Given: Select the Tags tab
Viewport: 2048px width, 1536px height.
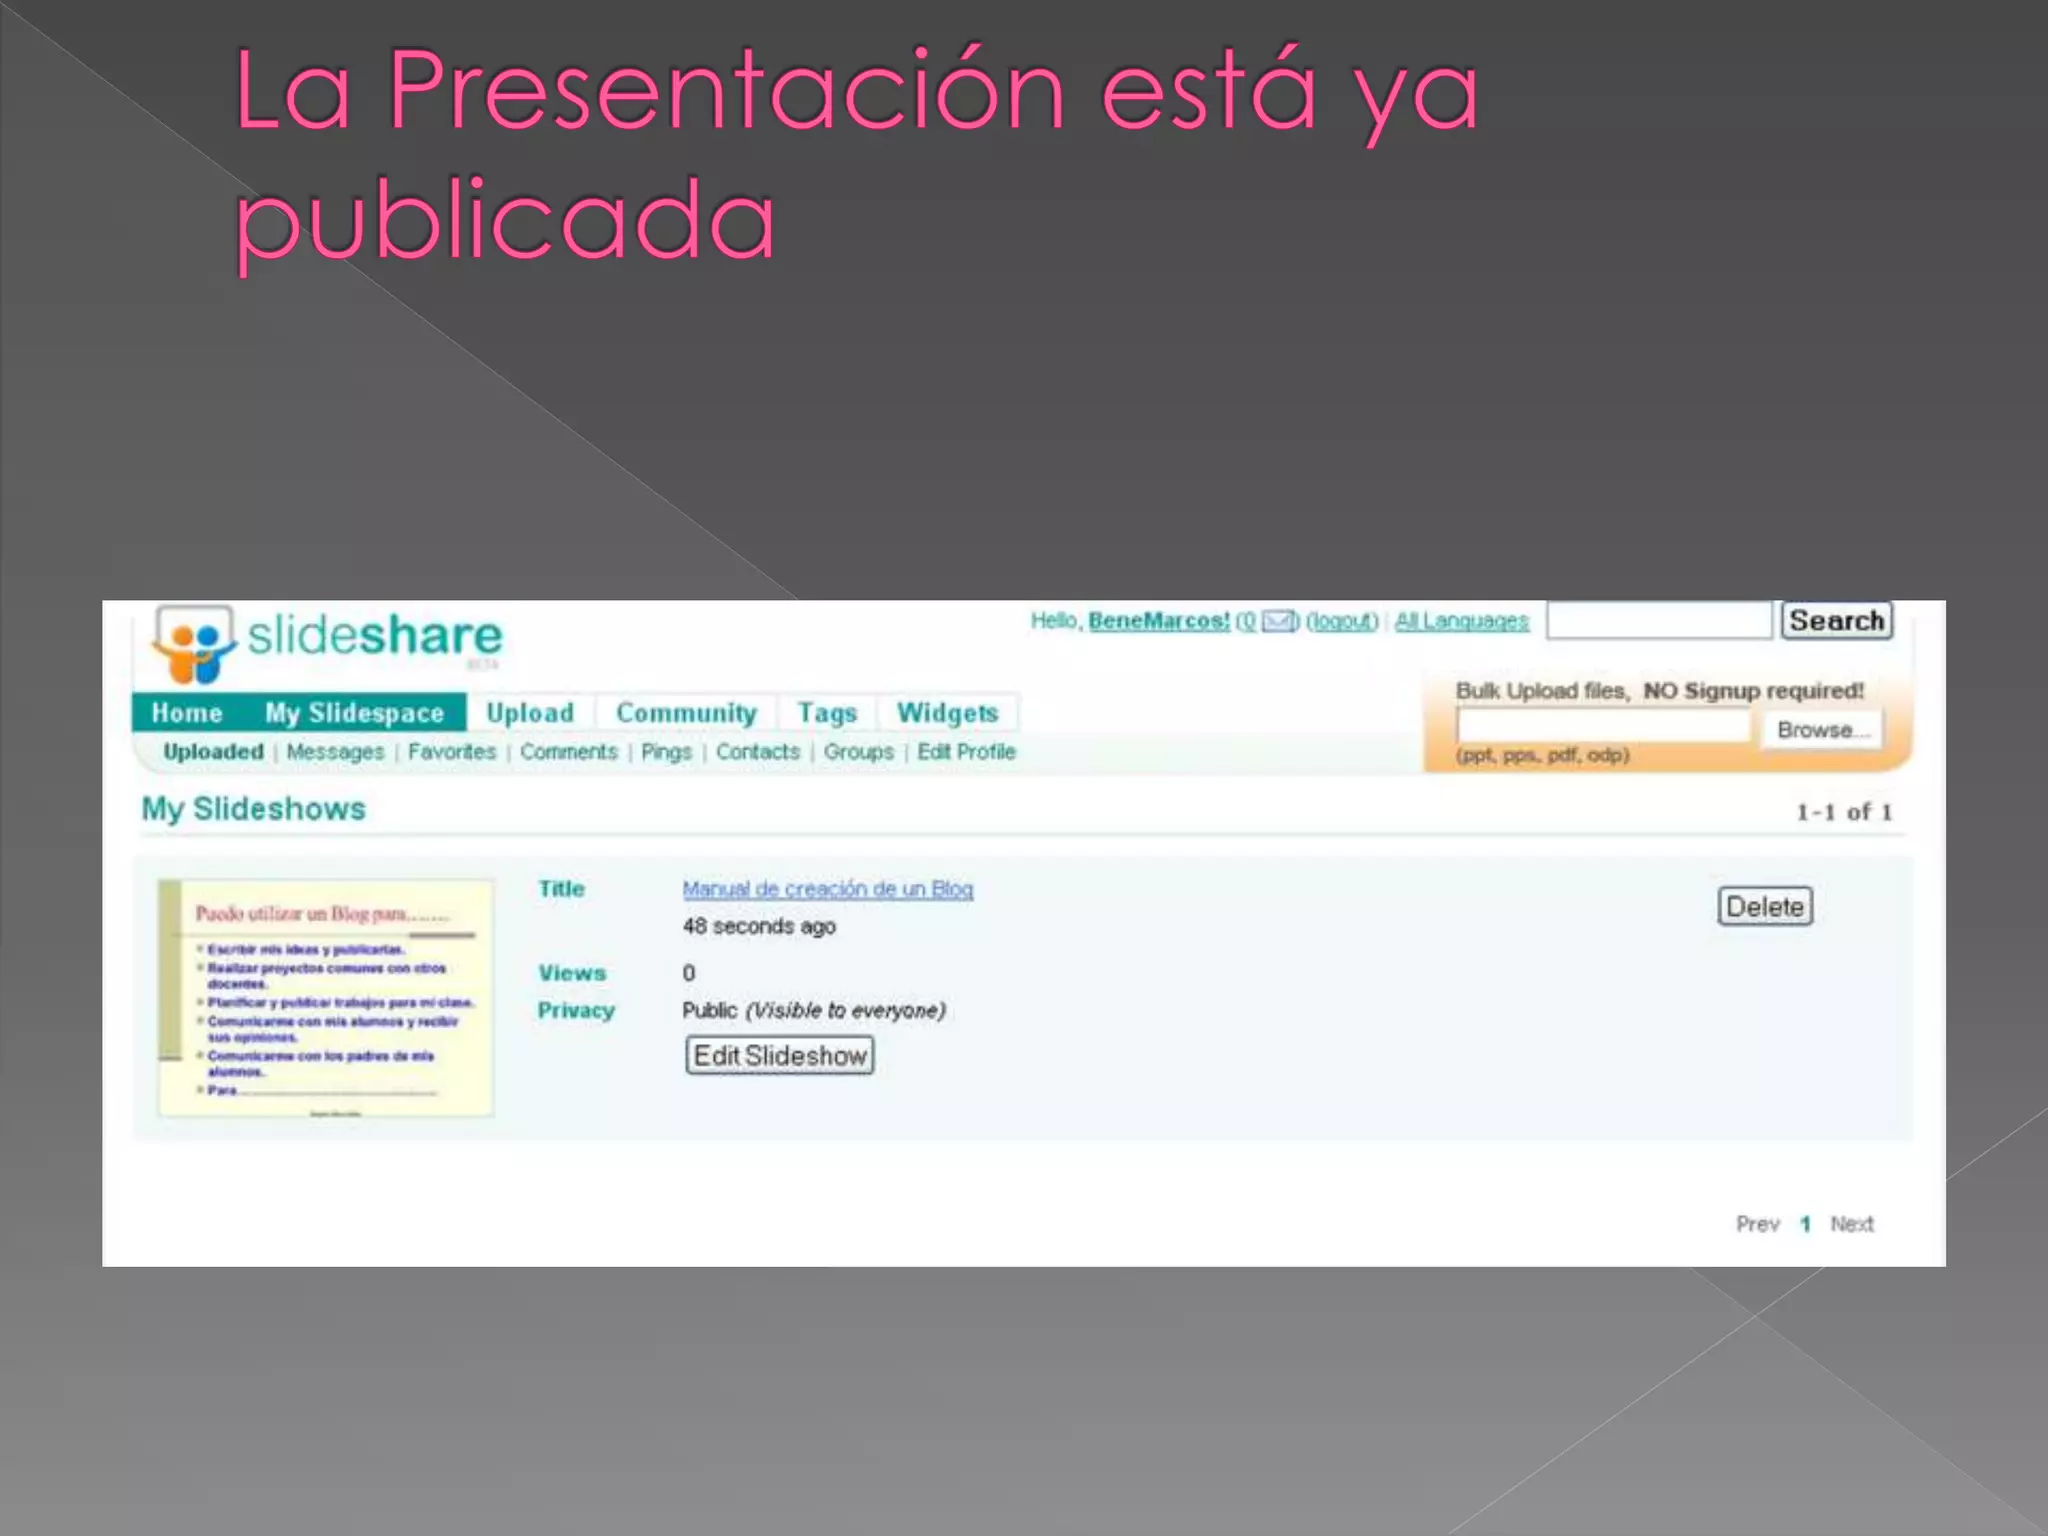Looking at the screenshot, I should point(827,713).
